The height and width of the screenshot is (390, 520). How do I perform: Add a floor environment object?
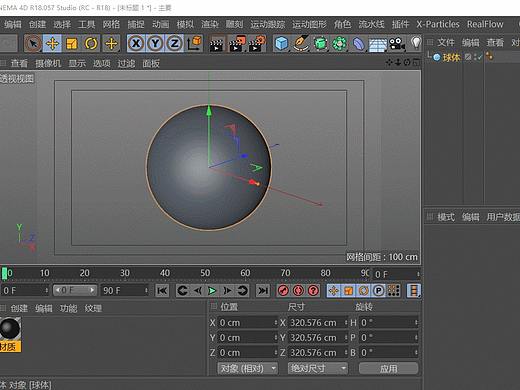[x=377, y=44]
